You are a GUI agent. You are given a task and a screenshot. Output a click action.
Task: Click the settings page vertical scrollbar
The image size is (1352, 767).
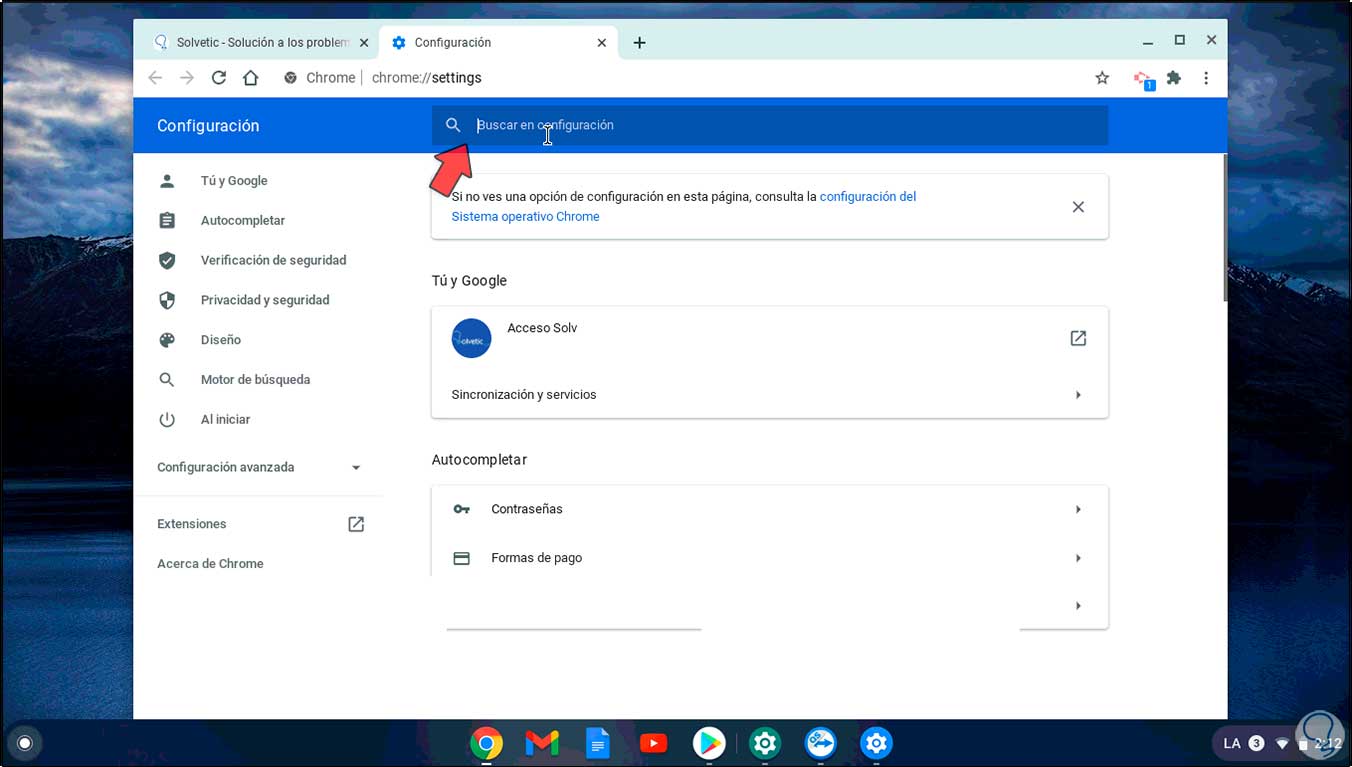click(1224, 228)
